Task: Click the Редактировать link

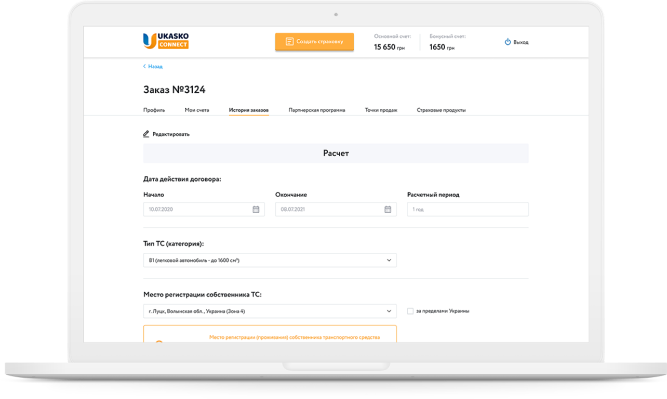Action: point(171,134)
